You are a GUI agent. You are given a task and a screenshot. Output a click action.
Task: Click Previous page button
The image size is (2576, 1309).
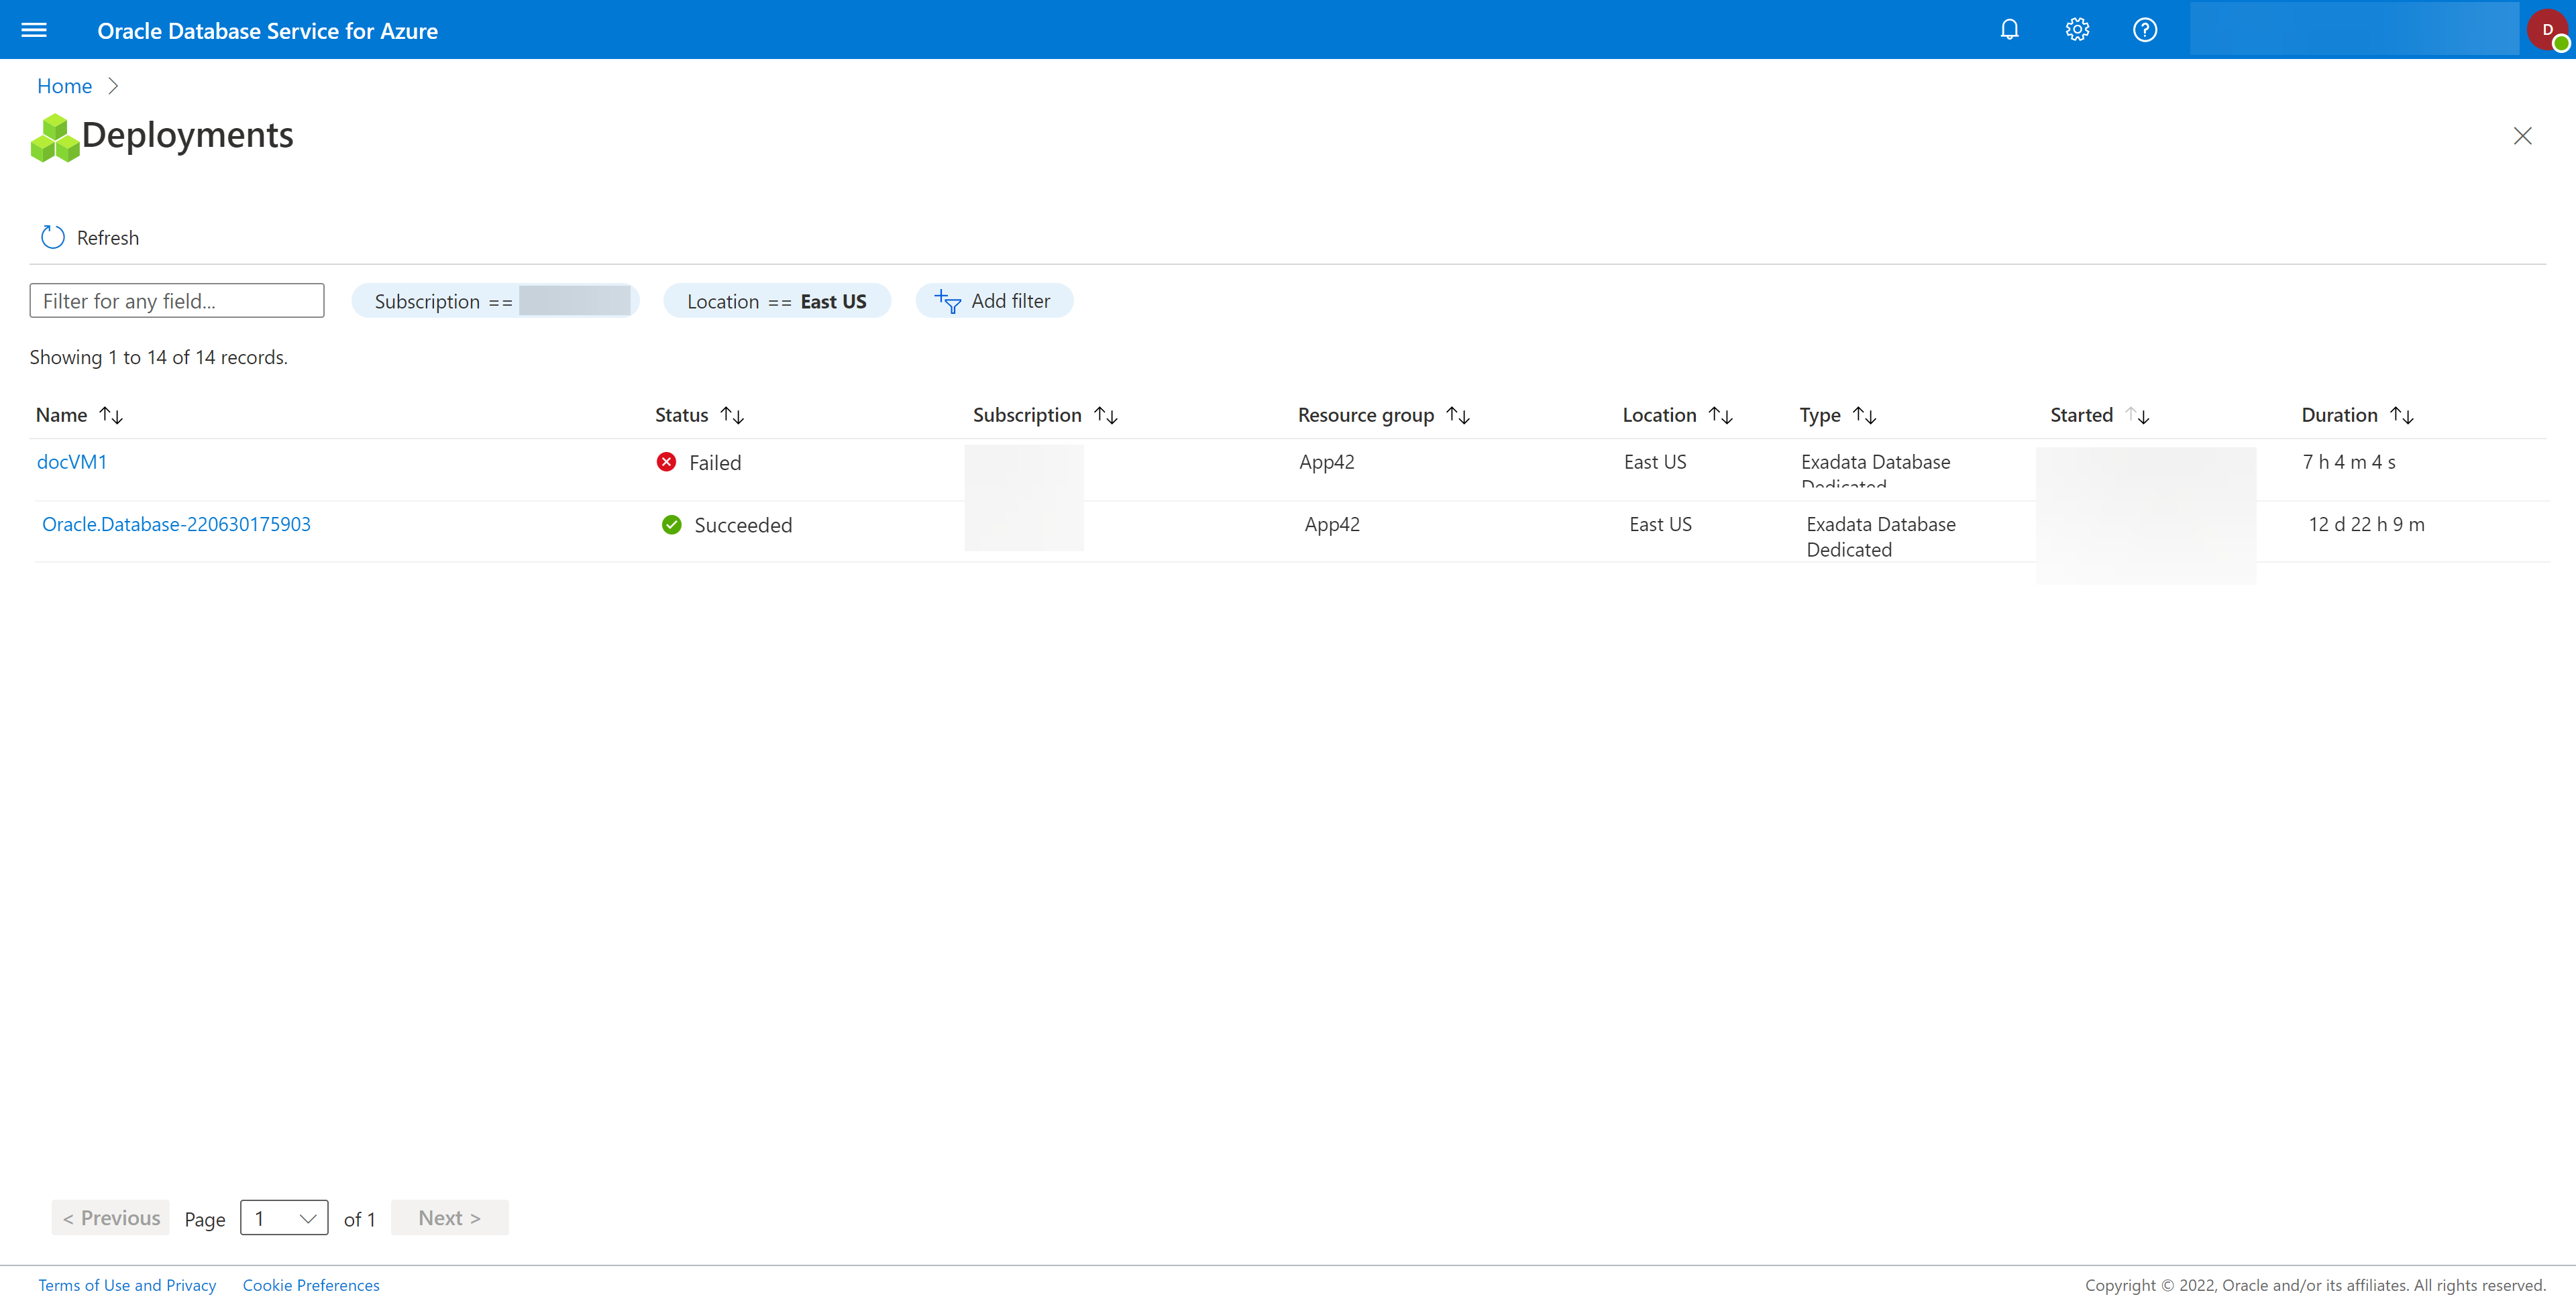click(x=111, y=1218)
